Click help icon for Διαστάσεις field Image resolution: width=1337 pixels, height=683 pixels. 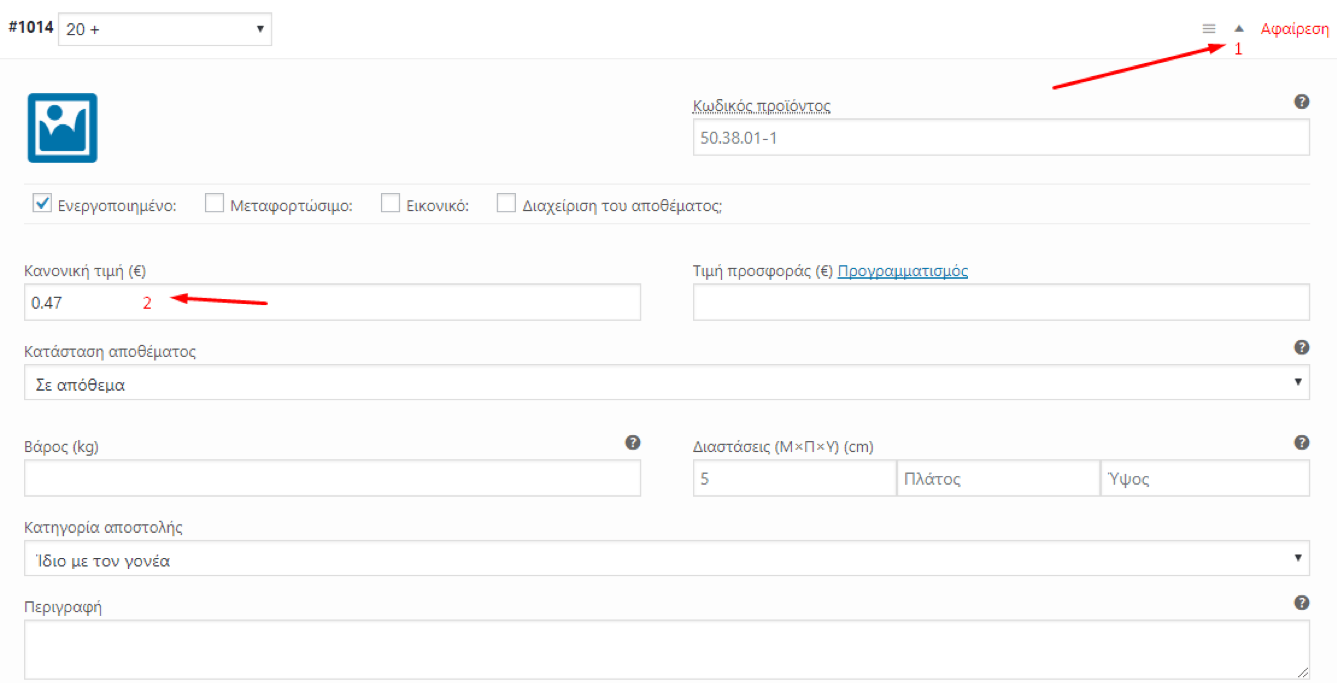click(x=1301, y=443)
